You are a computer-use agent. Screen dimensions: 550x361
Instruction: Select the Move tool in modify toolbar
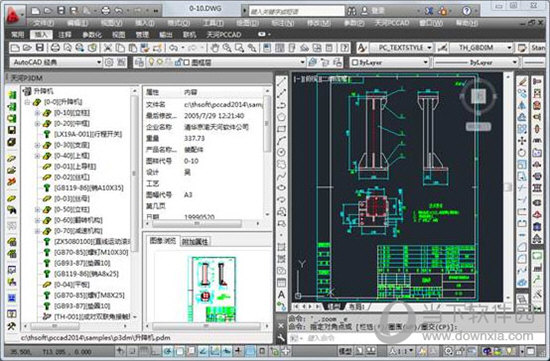click(x=522, y=141)
